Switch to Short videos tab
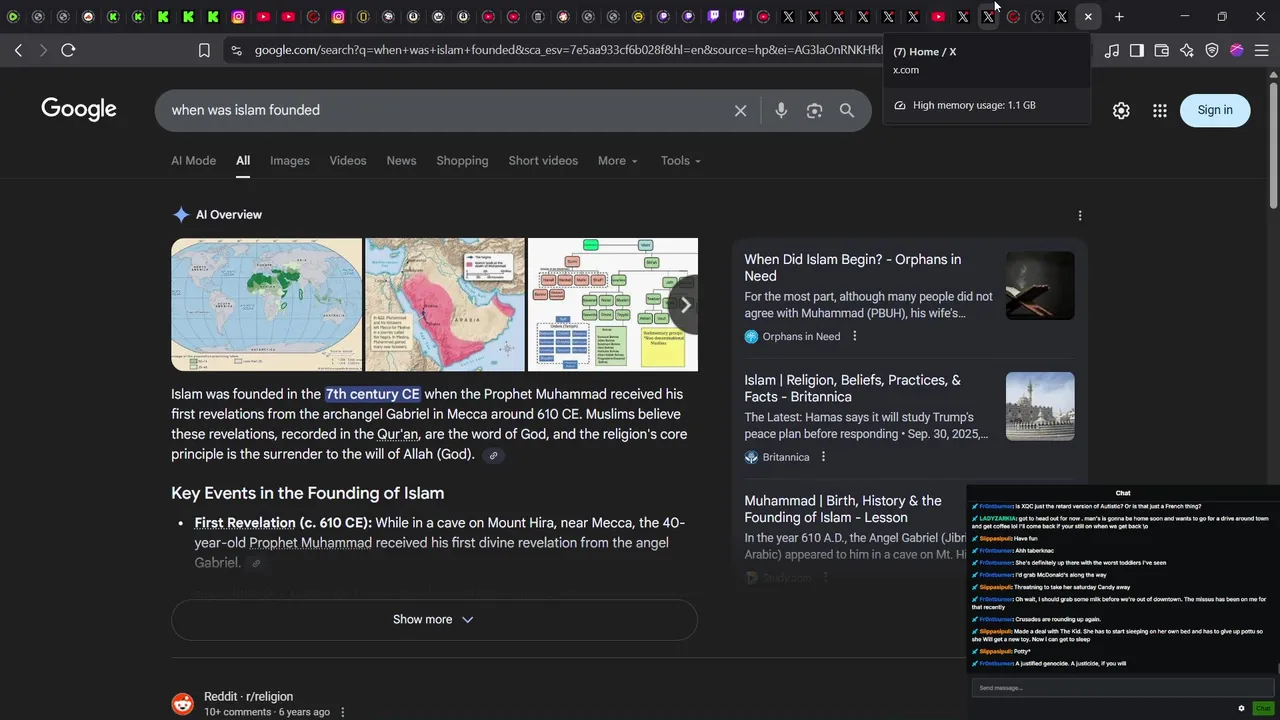This screenshot has height=720, width=1280. 543,161
